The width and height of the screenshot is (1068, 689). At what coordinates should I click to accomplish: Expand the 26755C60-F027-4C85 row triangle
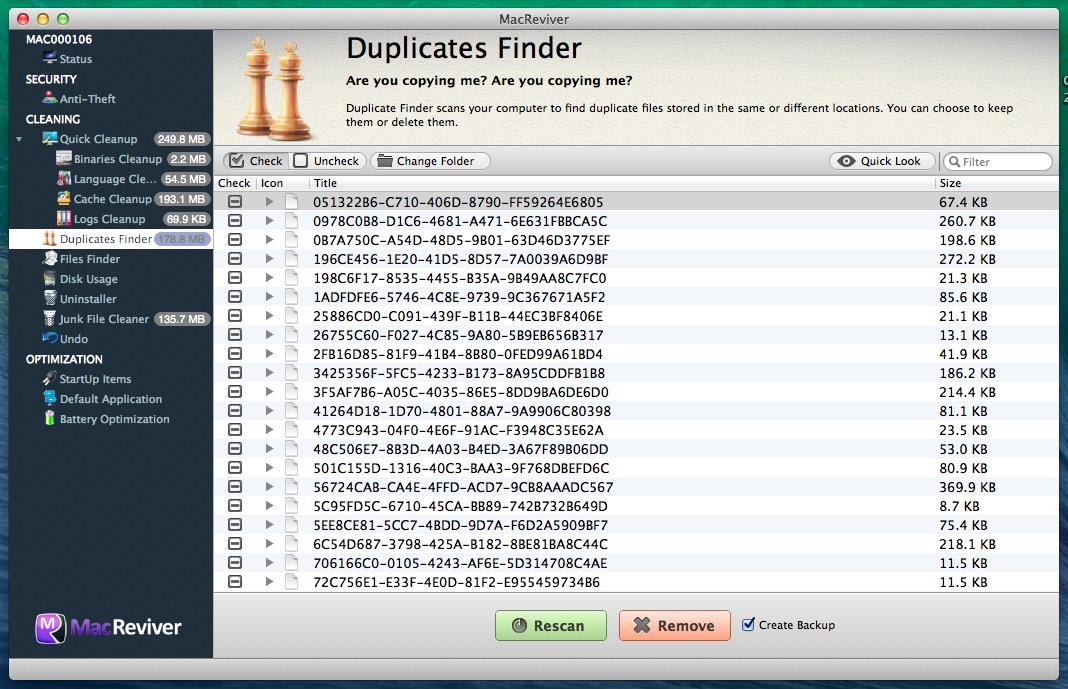pos(269,335)
